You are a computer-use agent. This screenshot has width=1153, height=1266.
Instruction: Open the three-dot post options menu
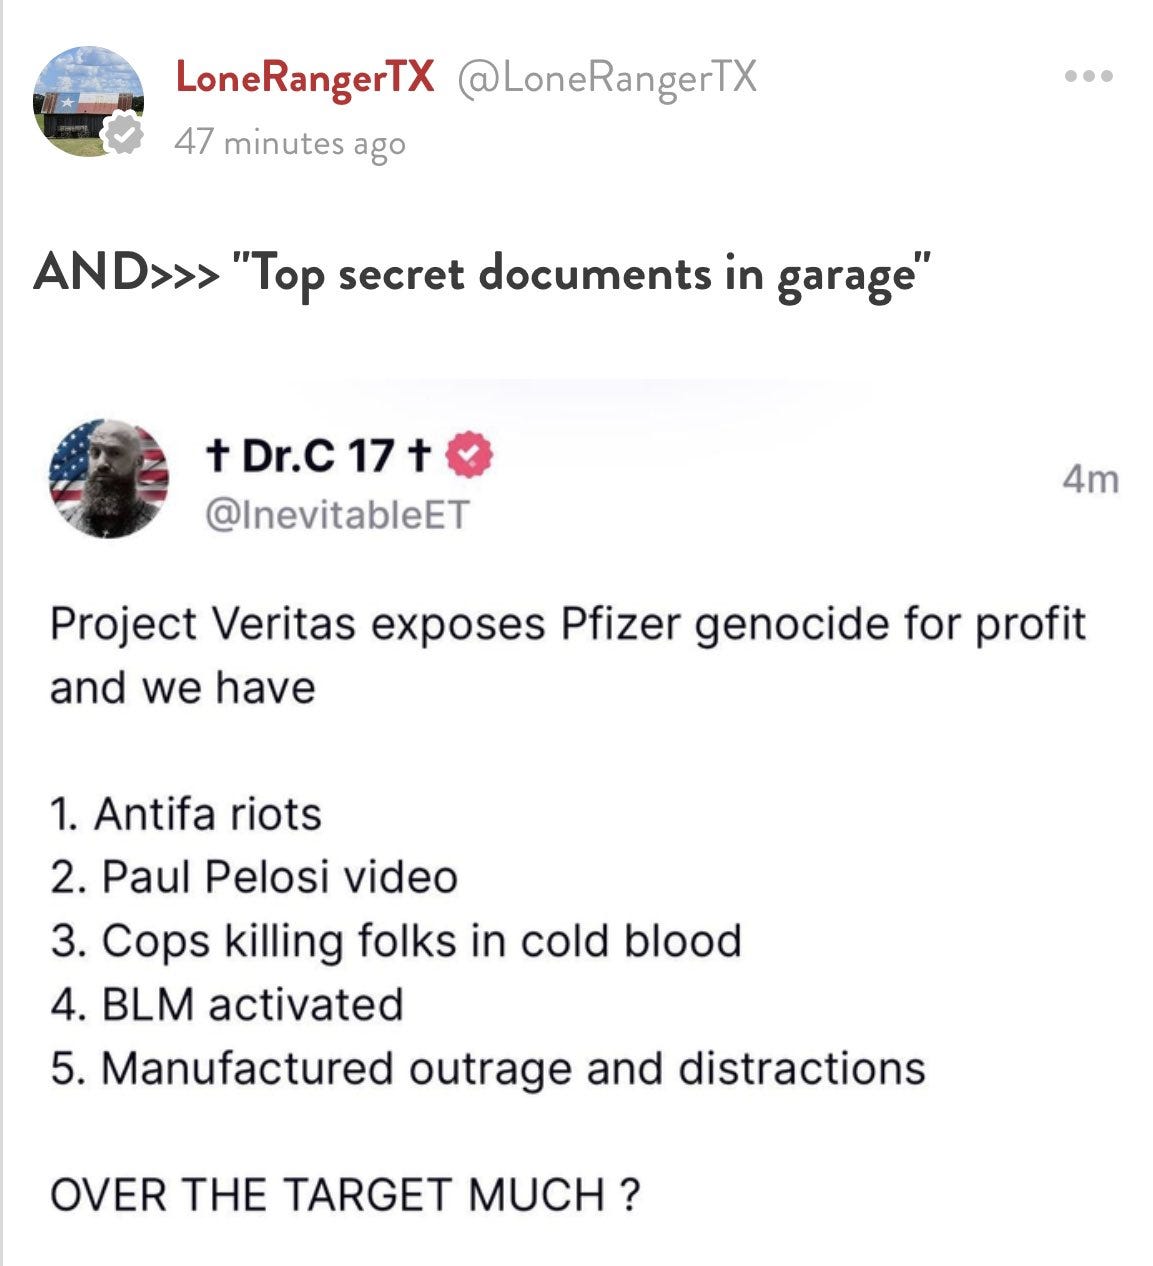1089,77
